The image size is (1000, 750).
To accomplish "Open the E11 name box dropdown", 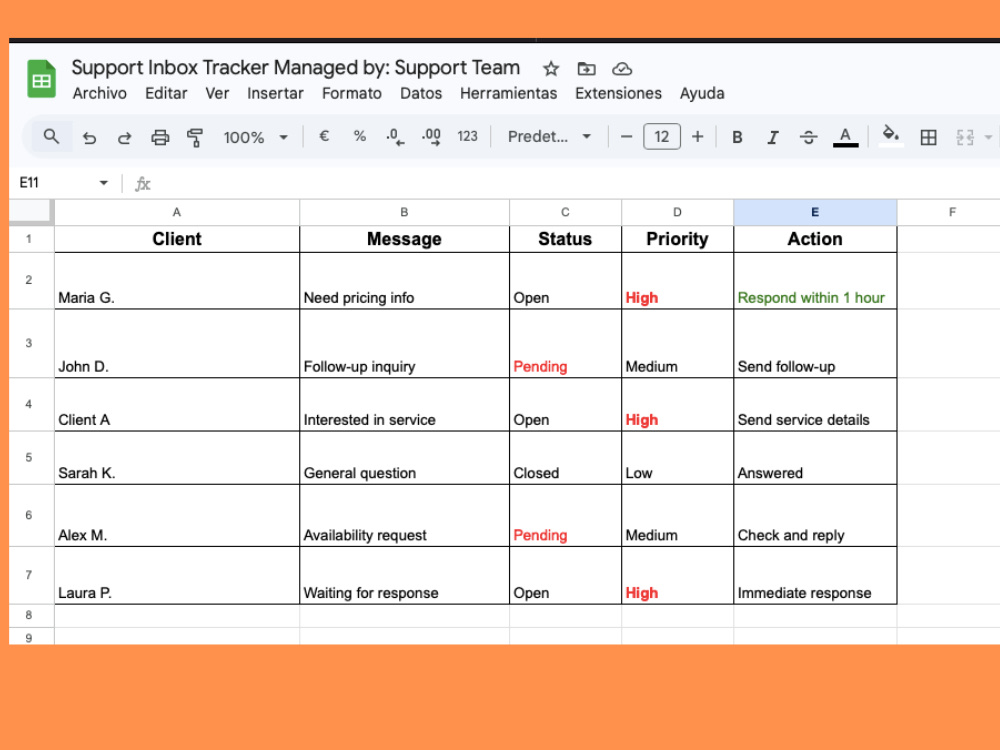I will 103,183.
